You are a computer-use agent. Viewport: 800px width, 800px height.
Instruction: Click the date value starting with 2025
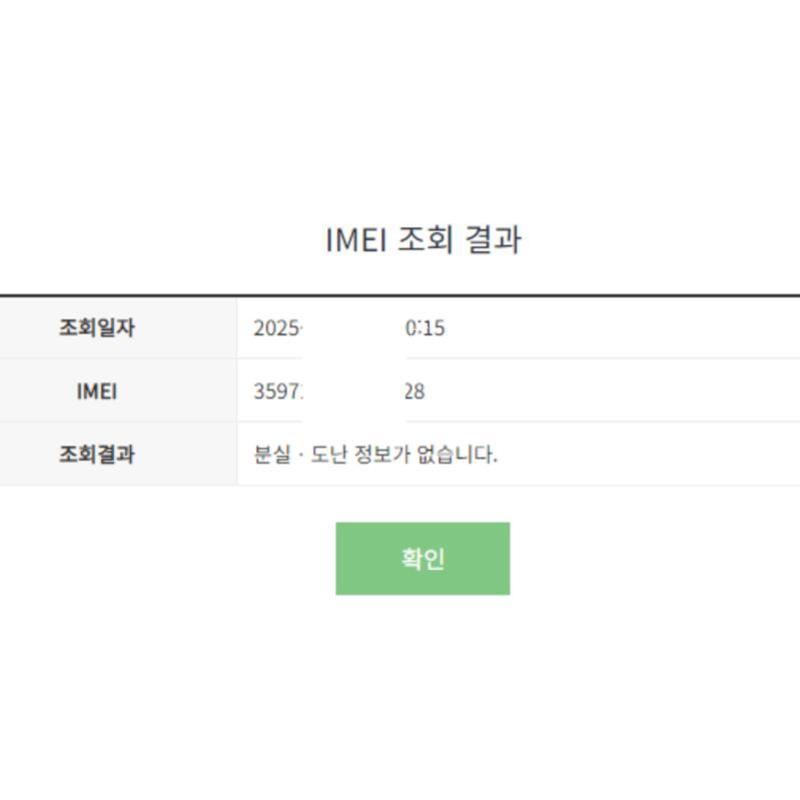(277, 328)
